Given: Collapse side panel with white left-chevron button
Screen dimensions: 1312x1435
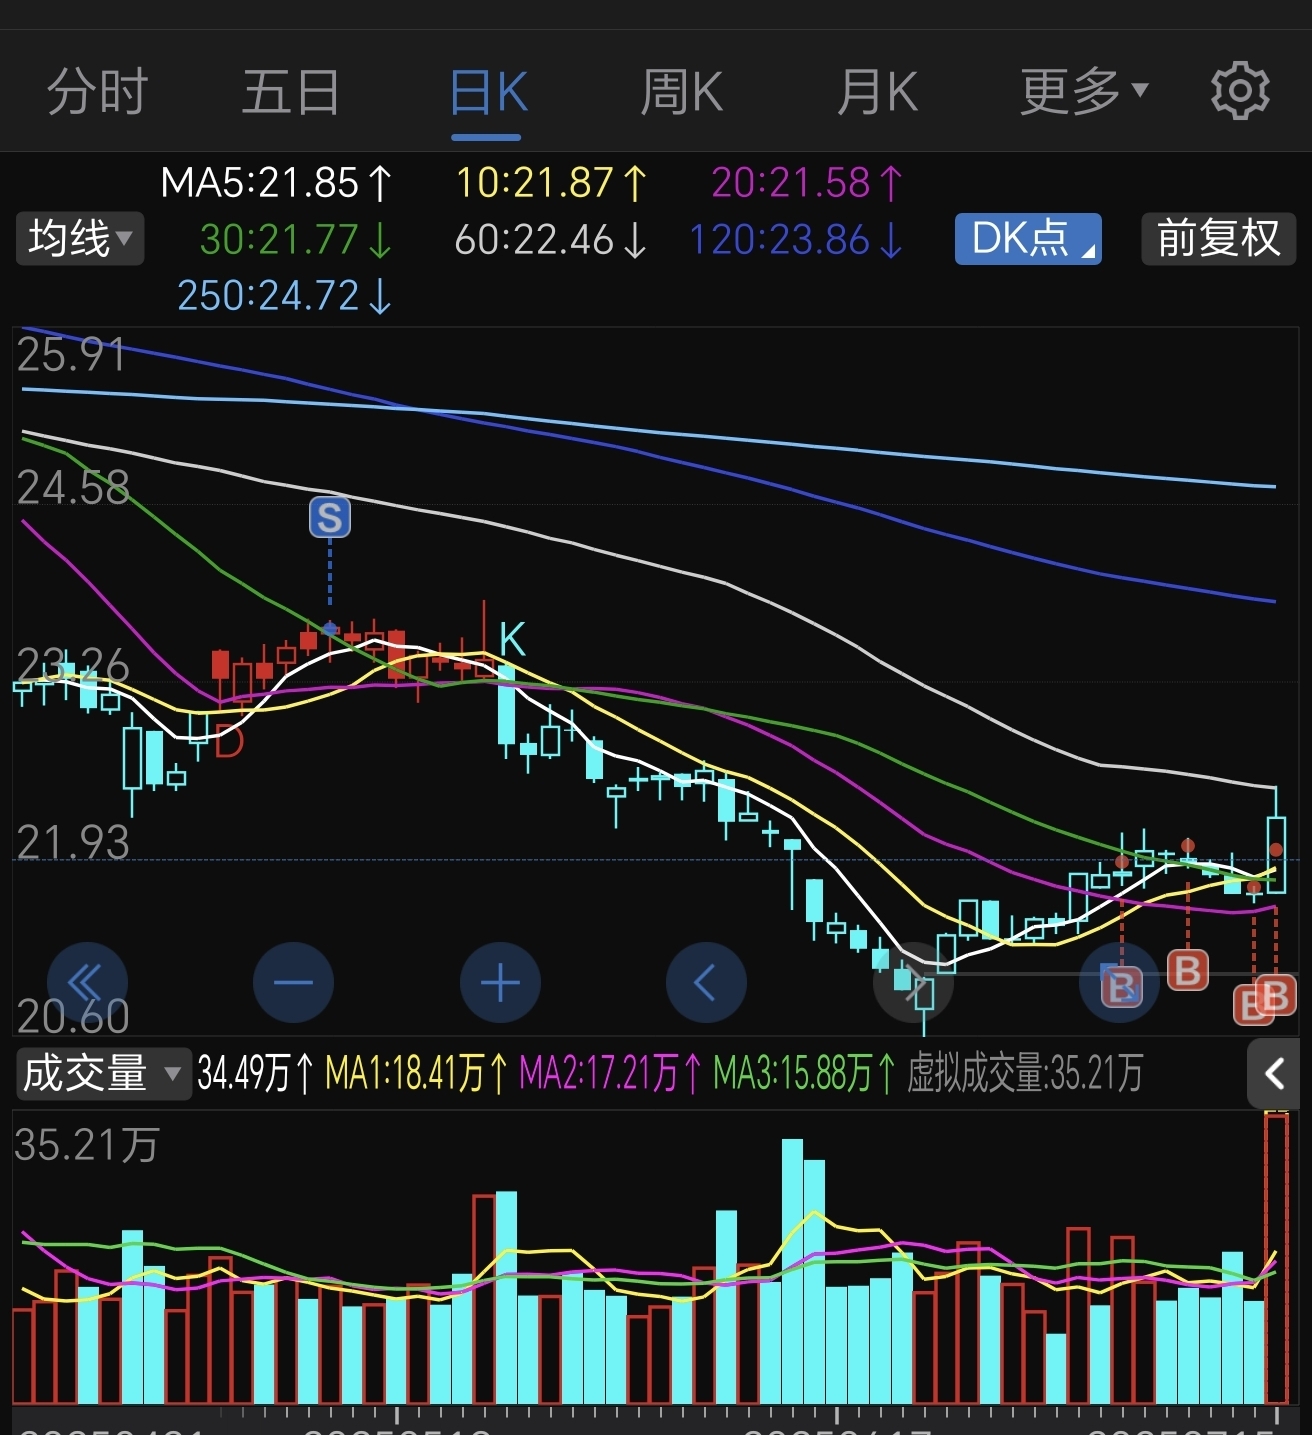Looking at the screenshot, I should tap(1275, 1074).
